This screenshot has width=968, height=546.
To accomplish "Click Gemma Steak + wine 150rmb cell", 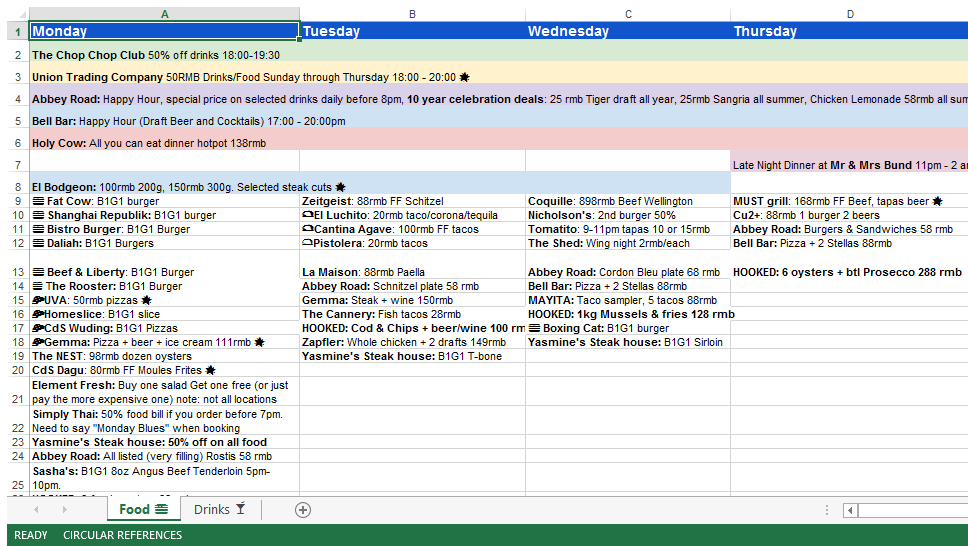I will (x=412, y=300).
